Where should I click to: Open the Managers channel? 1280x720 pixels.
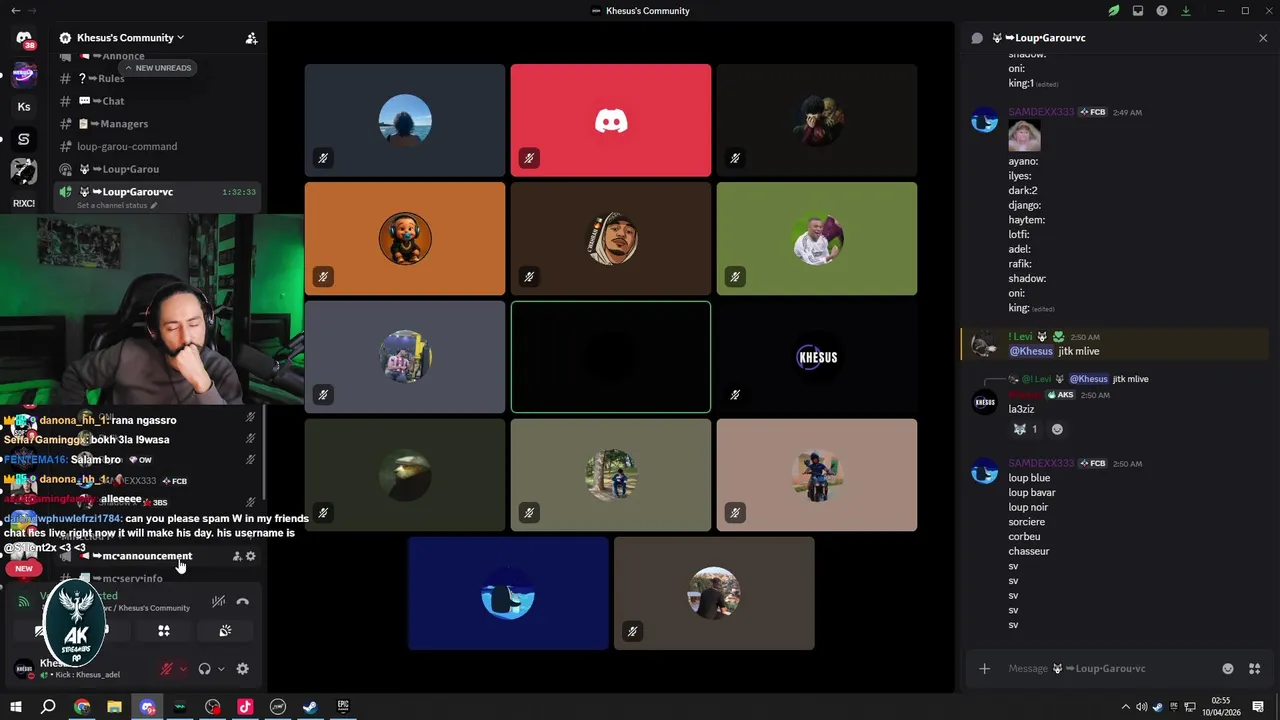[x=158, y=124]
